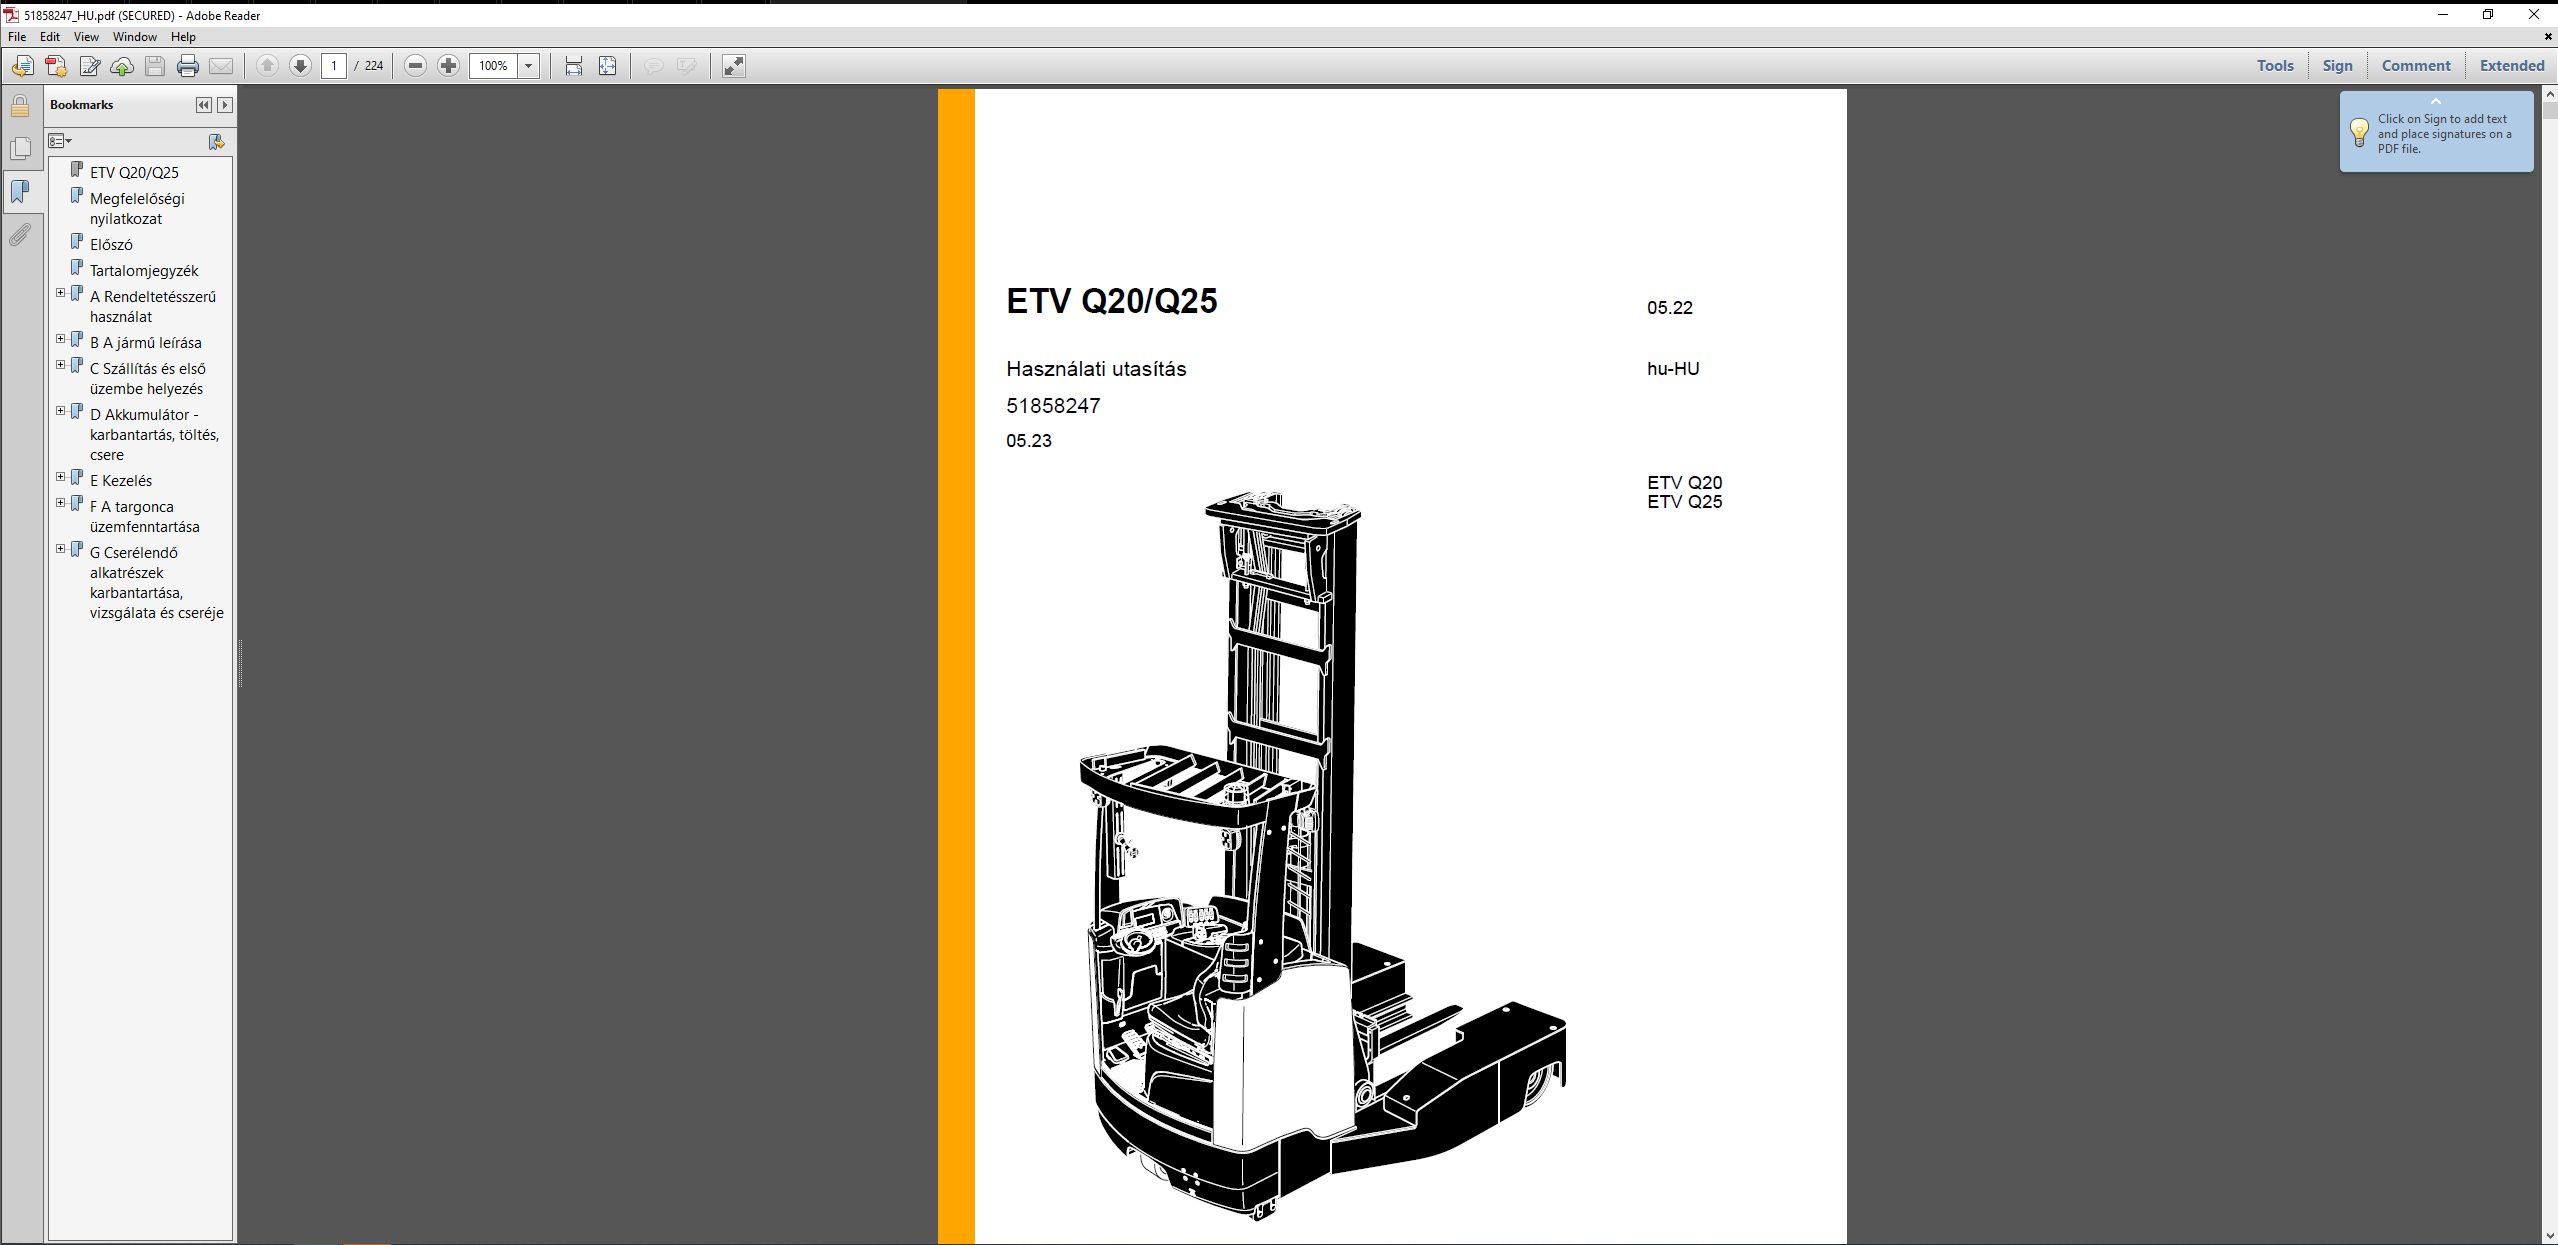Click the edit/sign document pencil icon

pyautogui.click(x=89, y=66)
